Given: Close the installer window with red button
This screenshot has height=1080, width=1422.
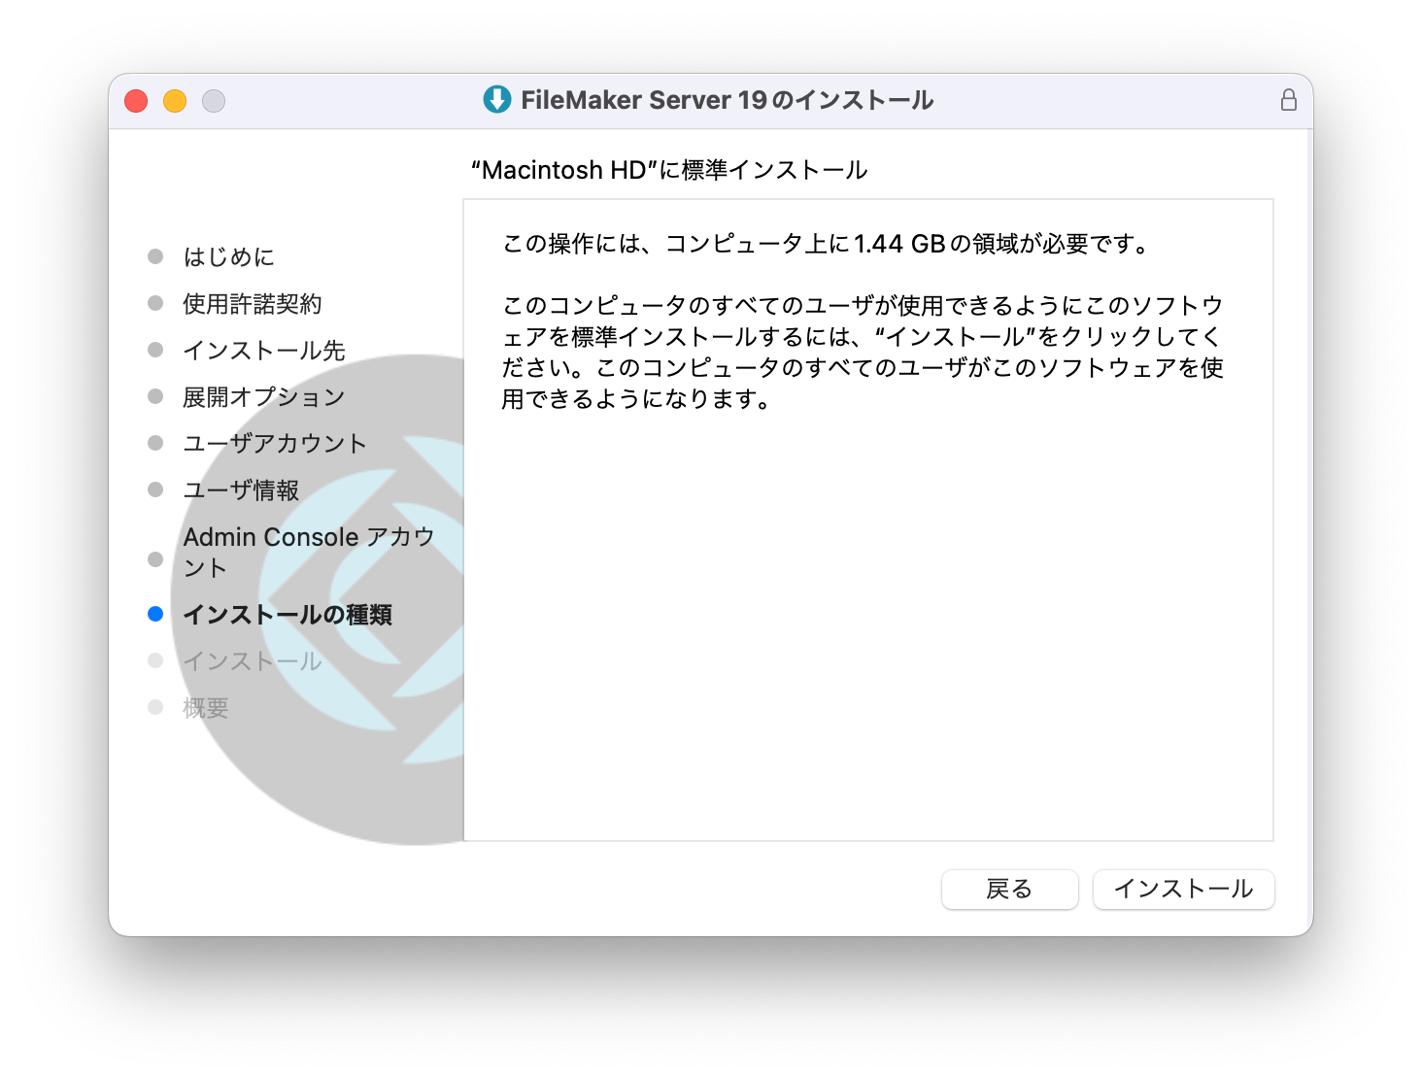Looking at the screenshot, I should (136, 101).
